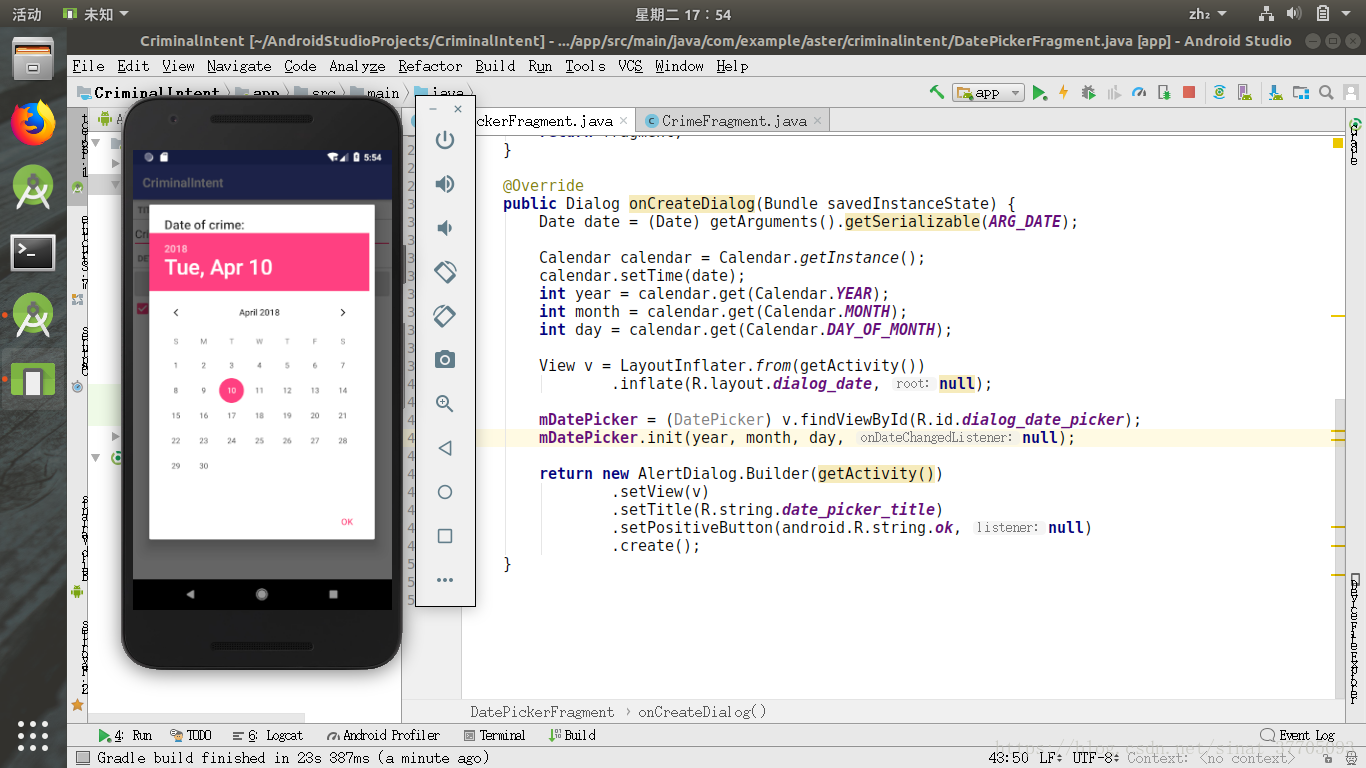The width and height of the screenshot is (1366, 768).
Task: Open the File menu
Action: pos(88,66)
